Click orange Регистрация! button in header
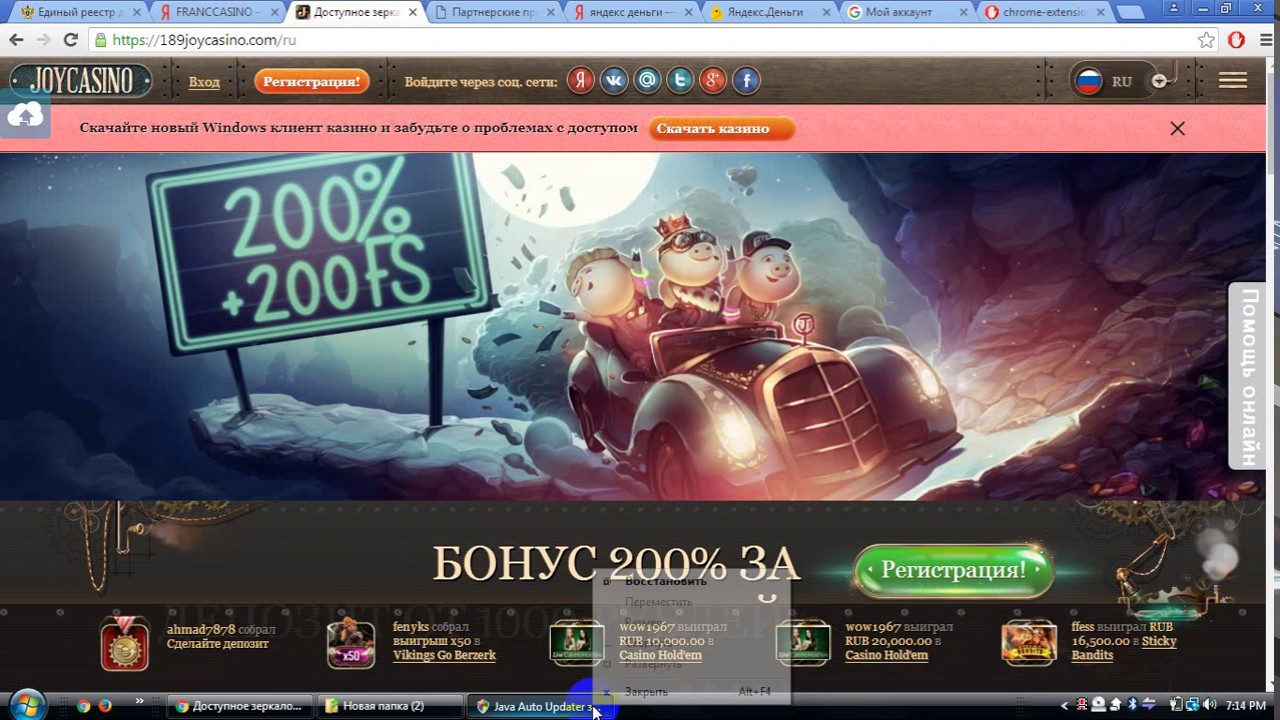1280x720 pixels. [x=312, y=82]
